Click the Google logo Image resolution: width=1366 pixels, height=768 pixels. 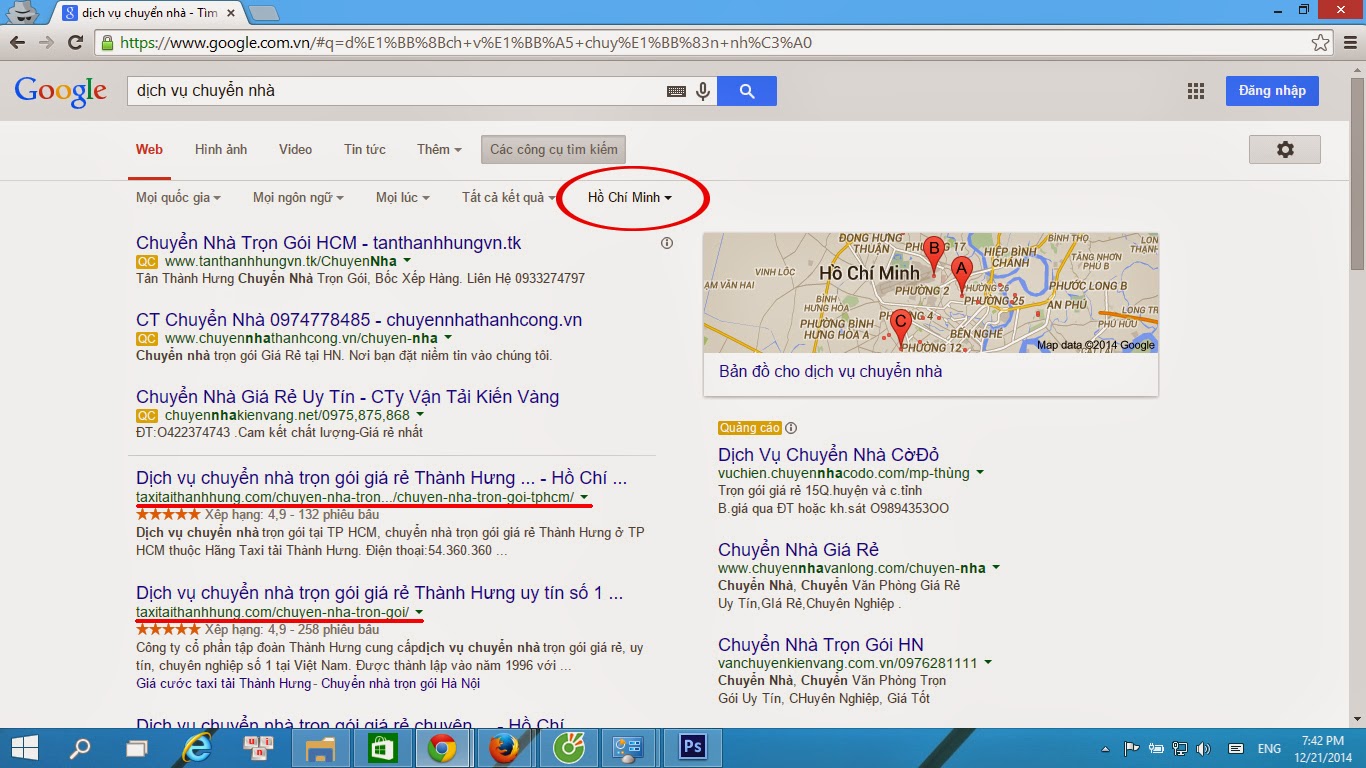[x=61, y=91]
